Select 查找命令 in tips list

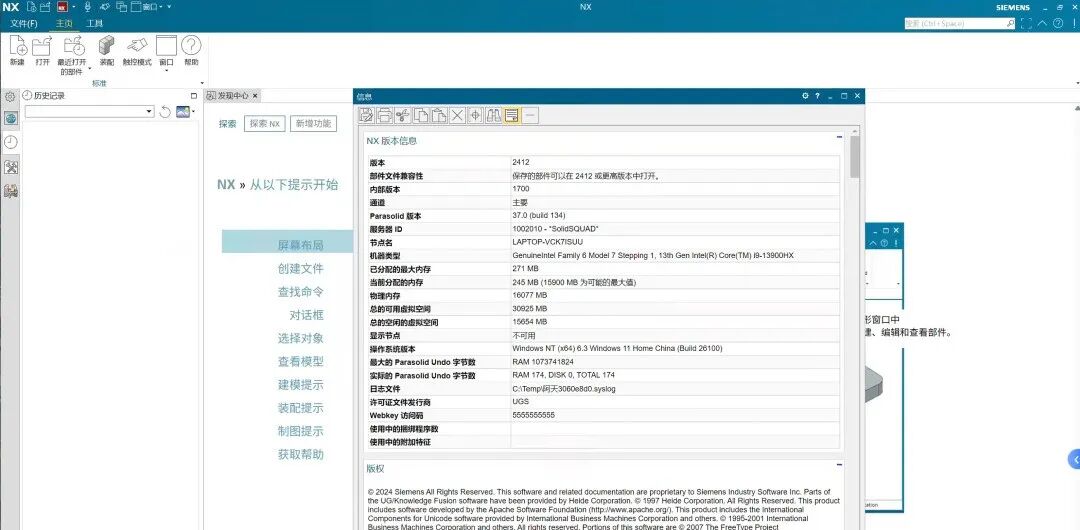[x=300, y=292]
